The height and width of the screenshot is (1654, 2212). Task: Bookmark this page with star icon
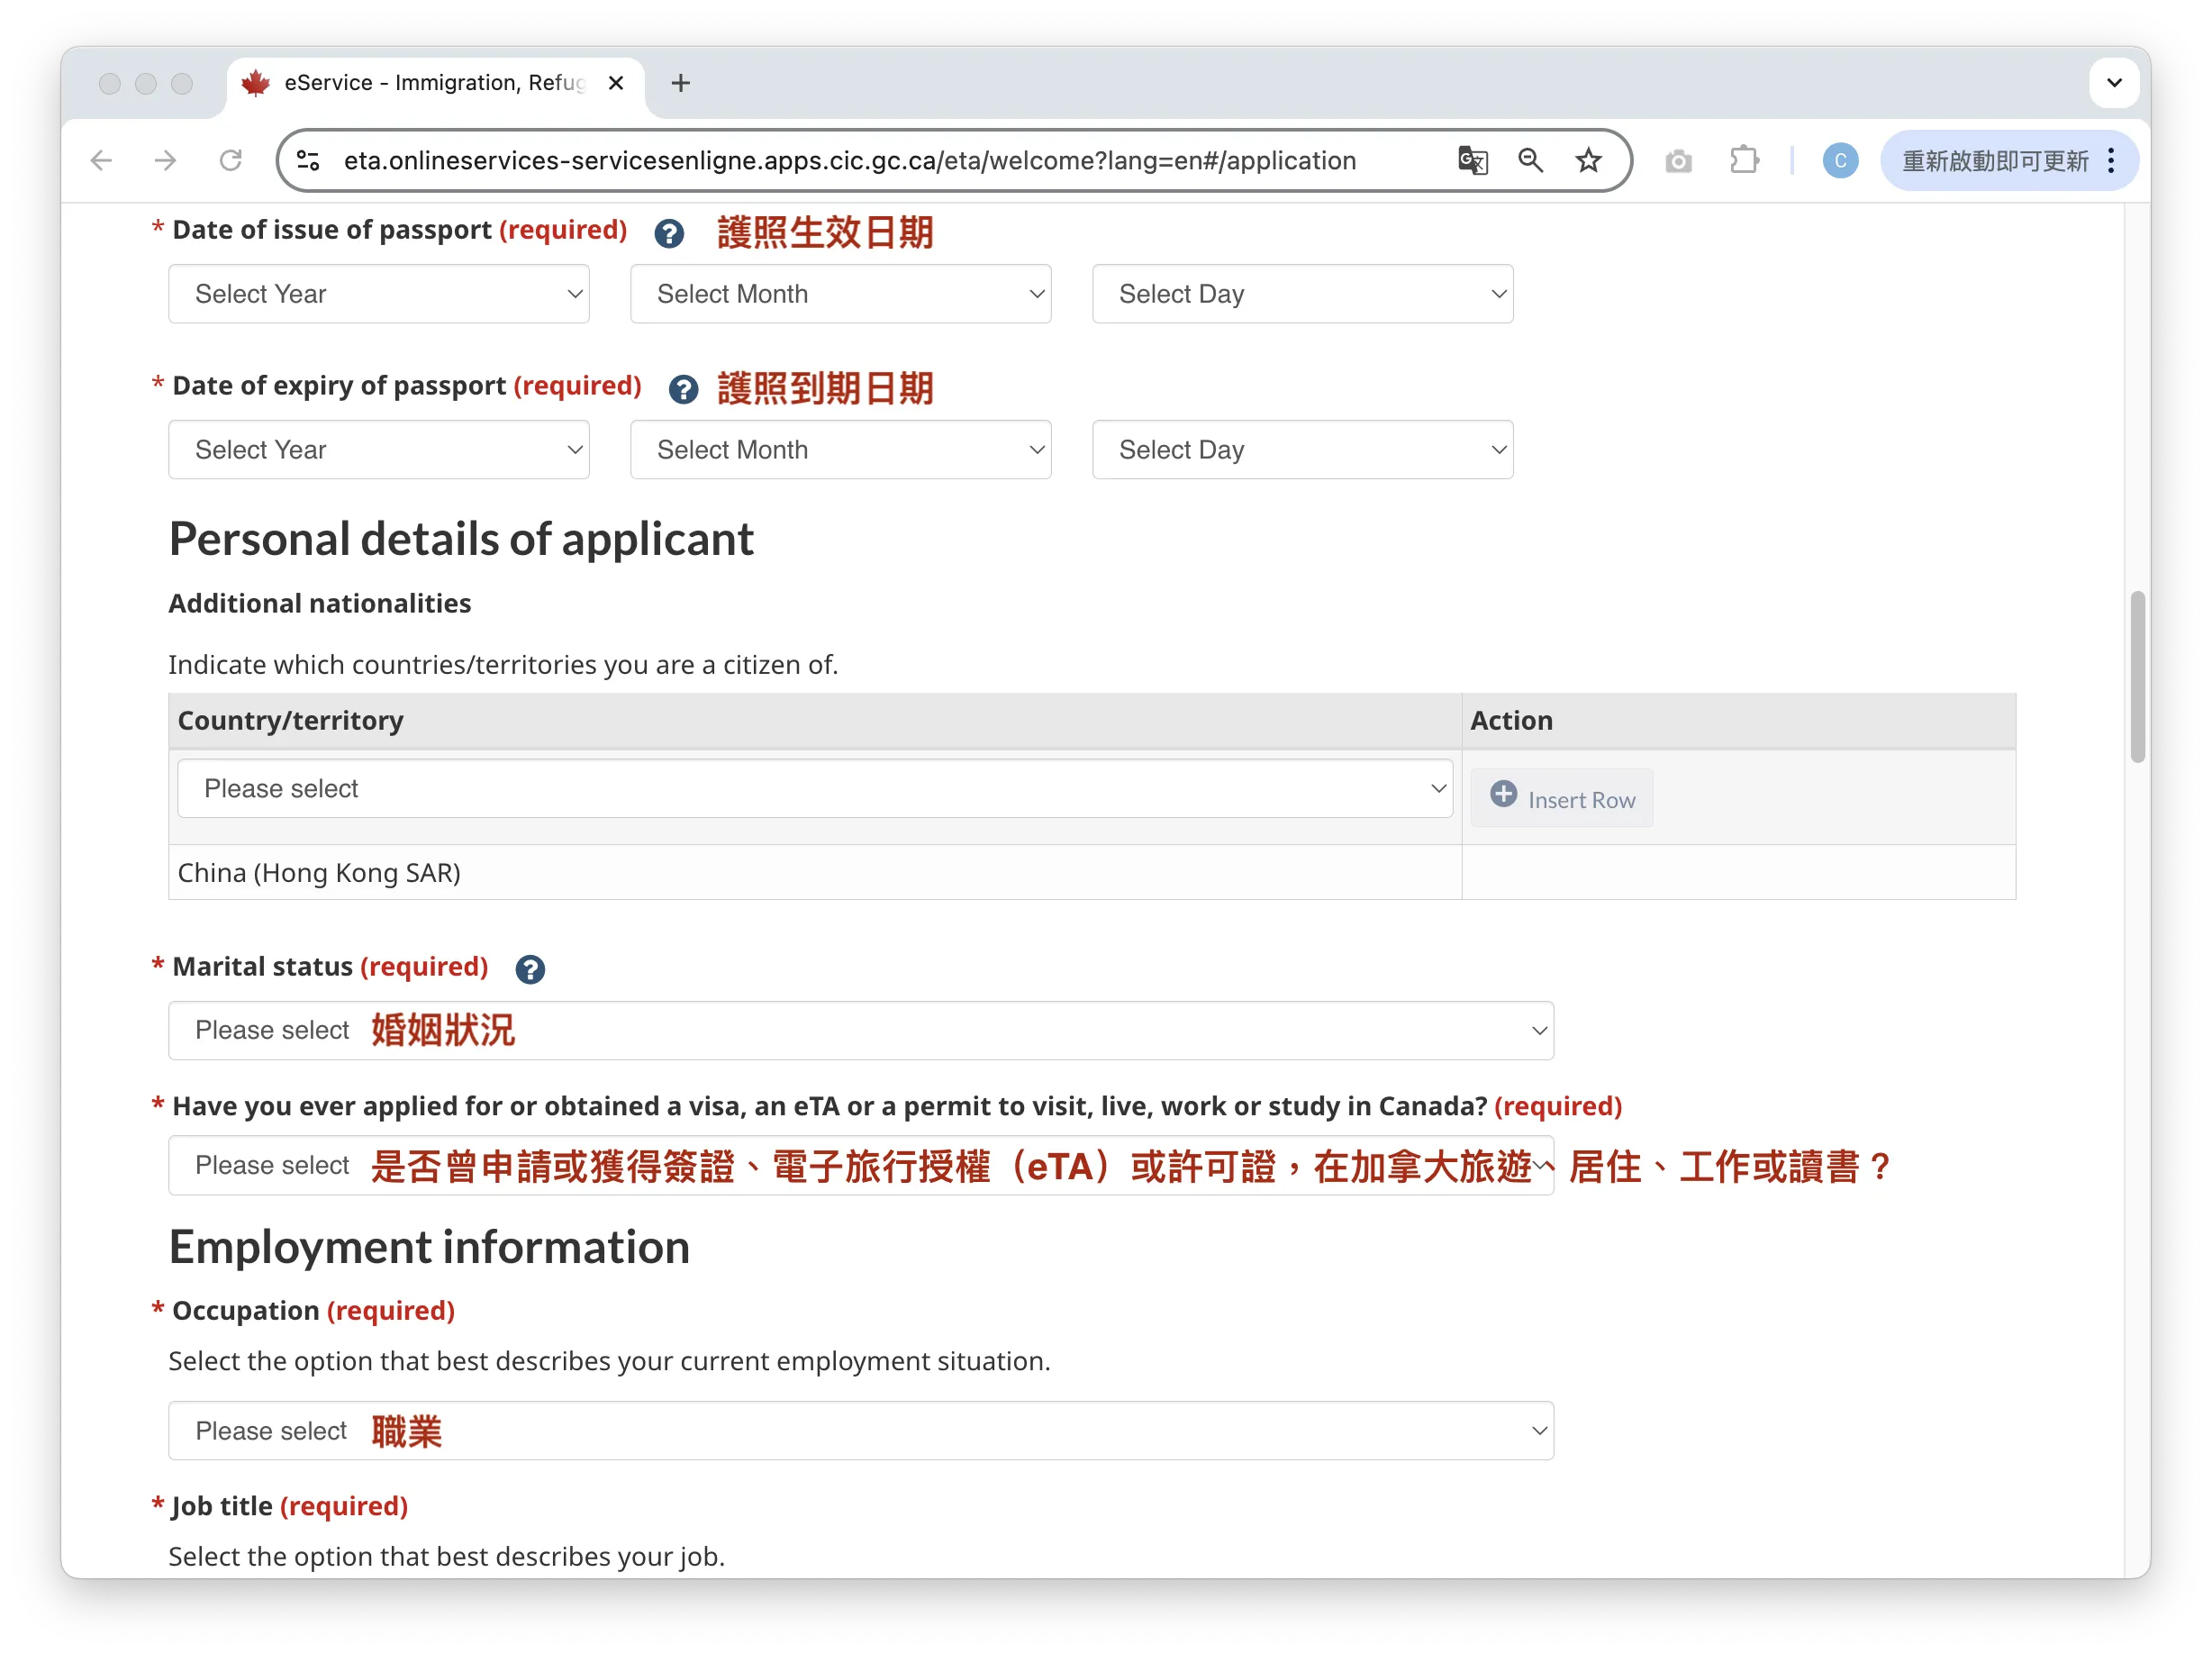[1589, 160]
